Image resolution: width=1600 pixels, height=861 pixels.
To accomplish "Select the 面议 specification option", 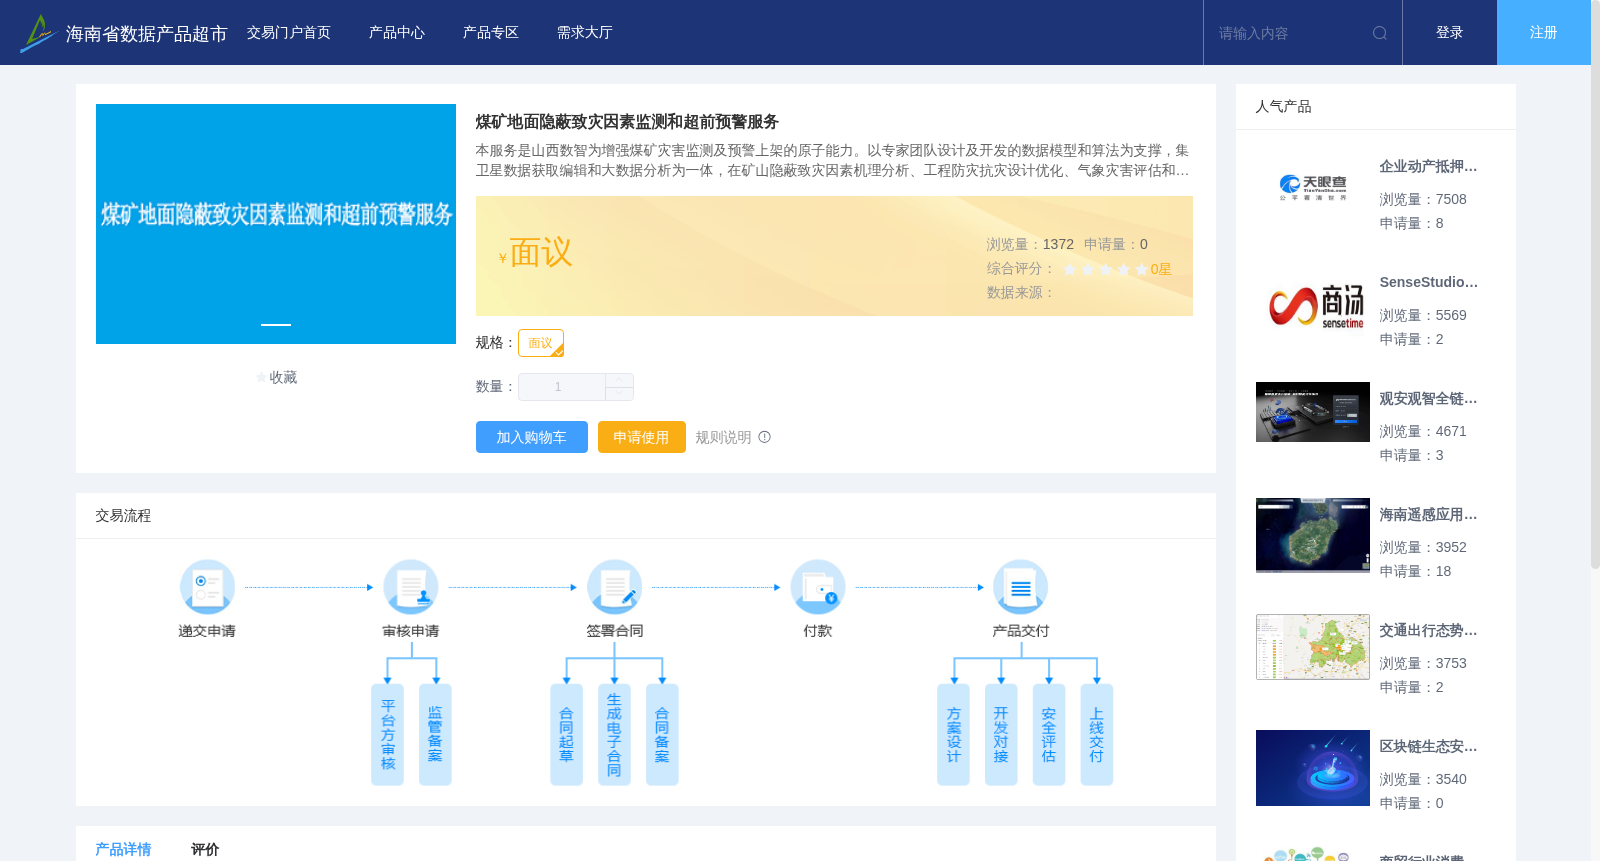I will pos(541,343).
